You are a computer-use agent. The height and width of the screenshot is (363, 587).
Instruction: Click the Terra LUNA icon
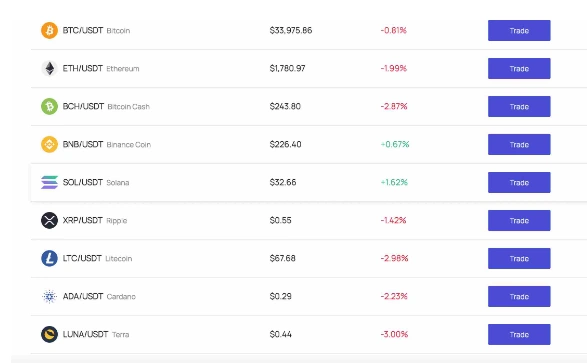[49, 334]
